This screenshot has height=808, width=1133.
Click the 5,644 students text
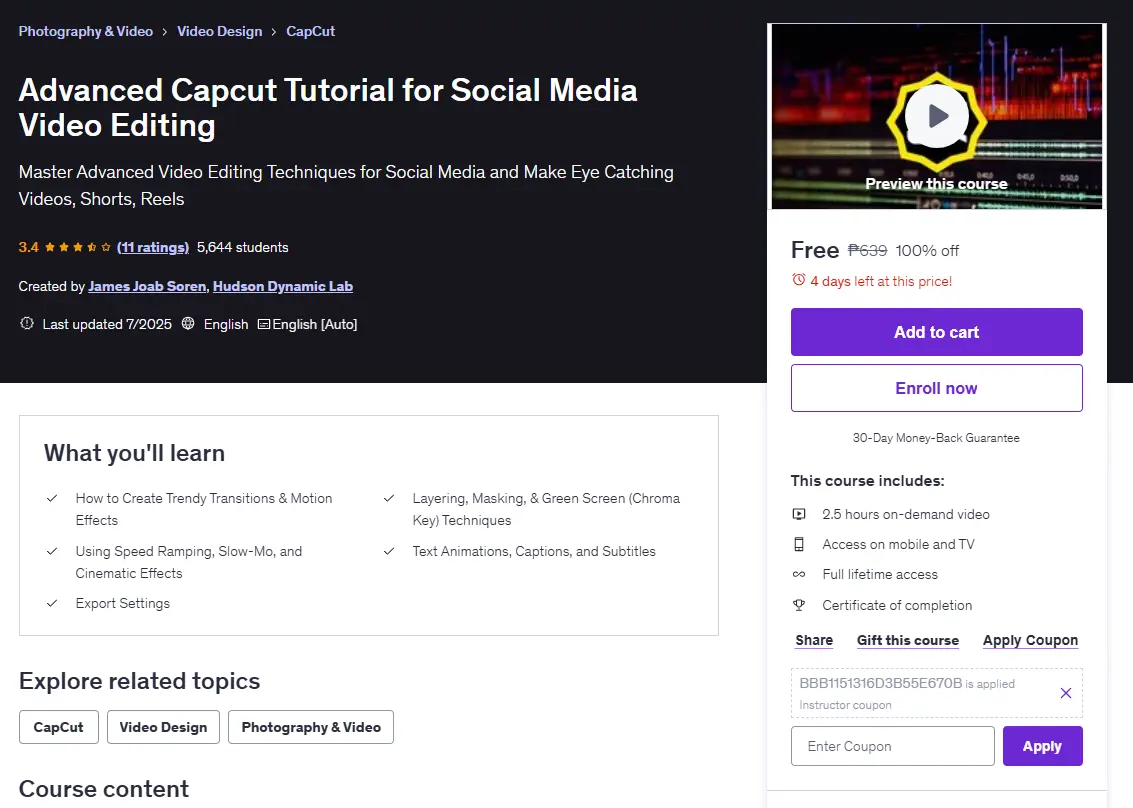tap(243, 247)
